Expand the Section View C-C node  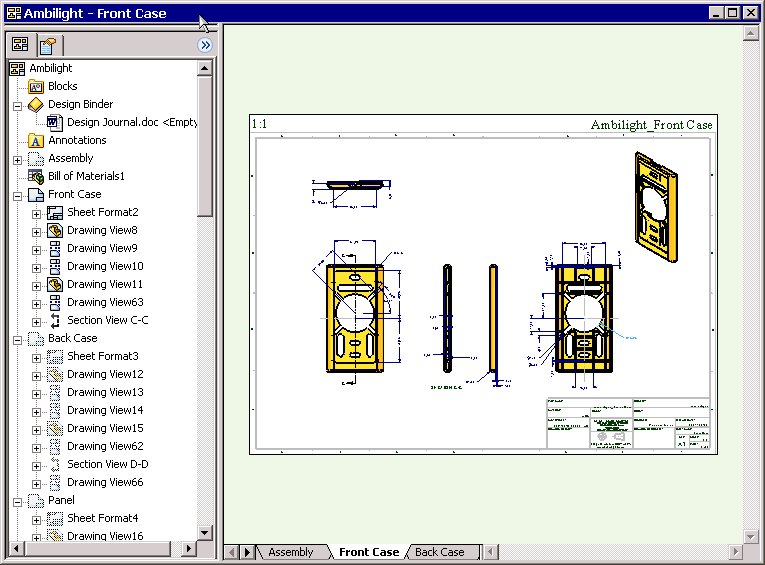click(x=37, y=322)
